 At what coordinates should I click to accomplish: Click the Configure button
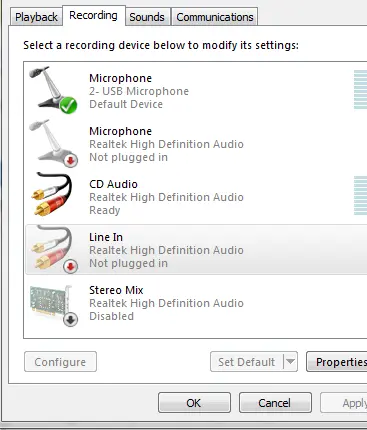point(60,362)
